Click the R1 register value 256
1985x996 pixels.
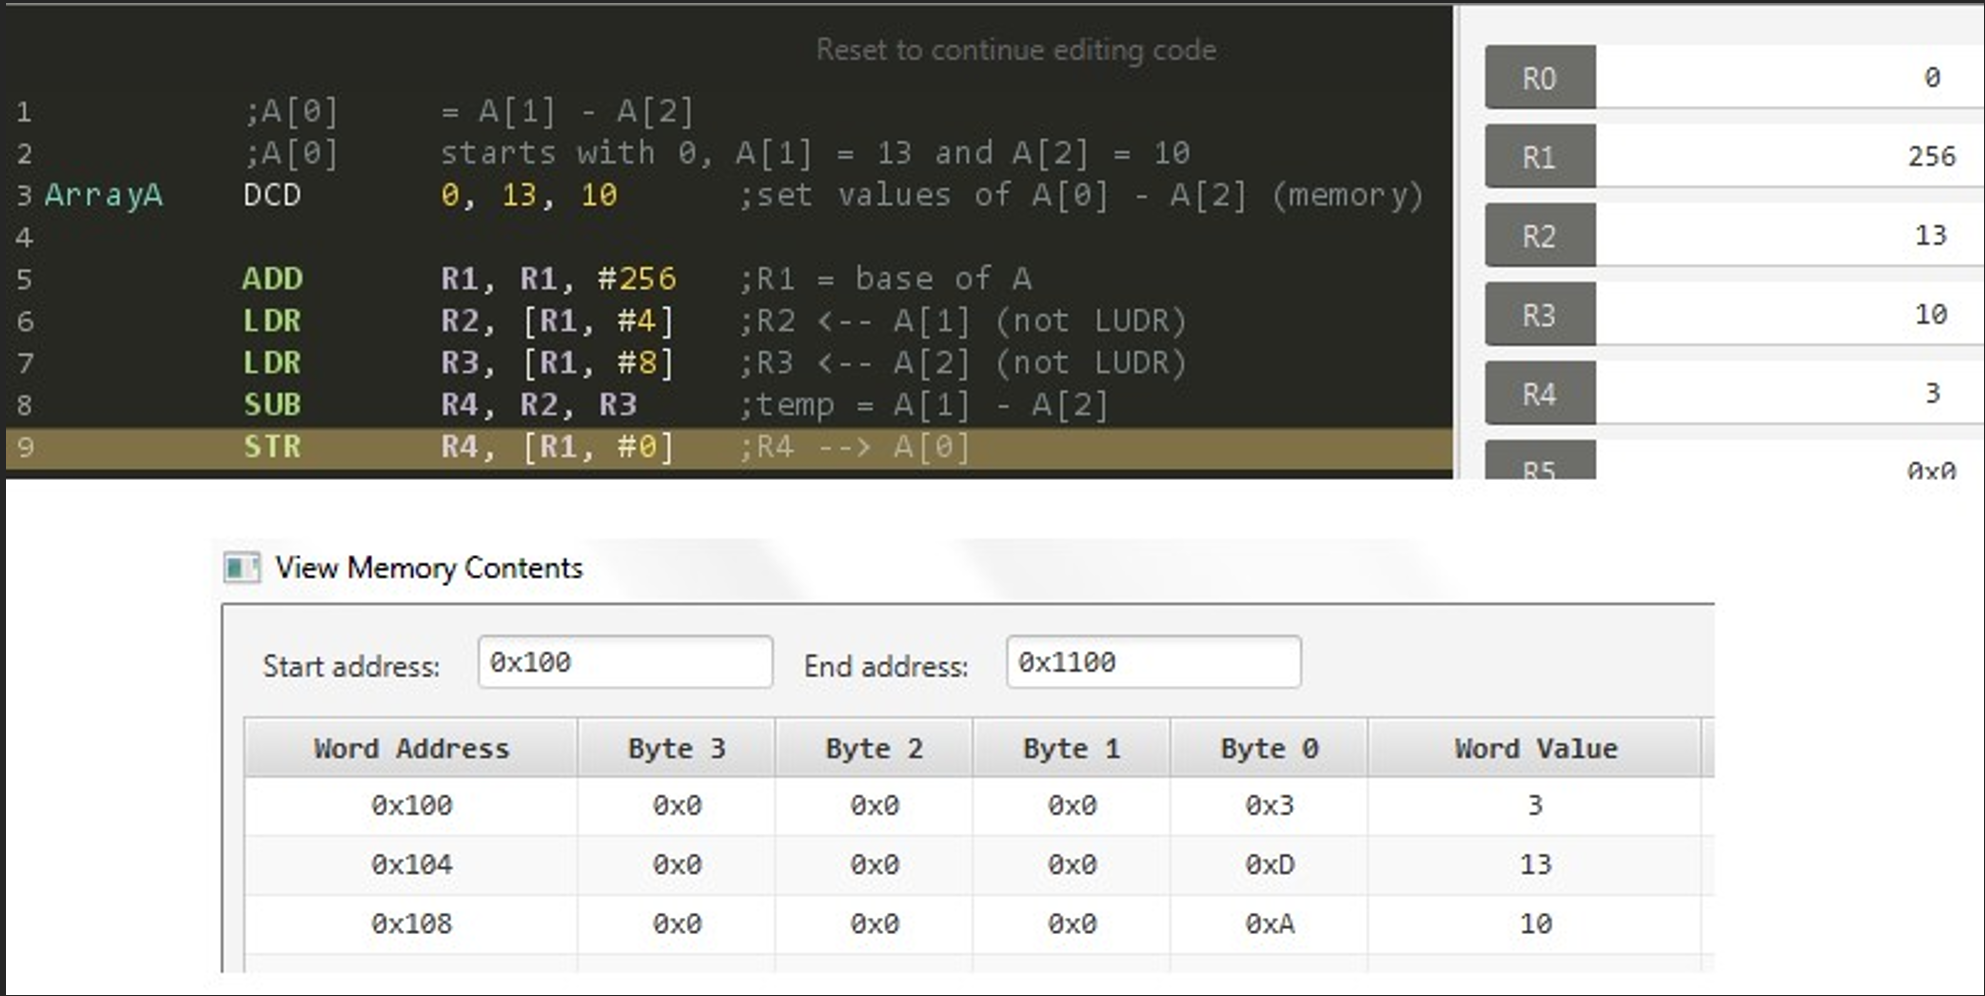[x=1931, y=156]
